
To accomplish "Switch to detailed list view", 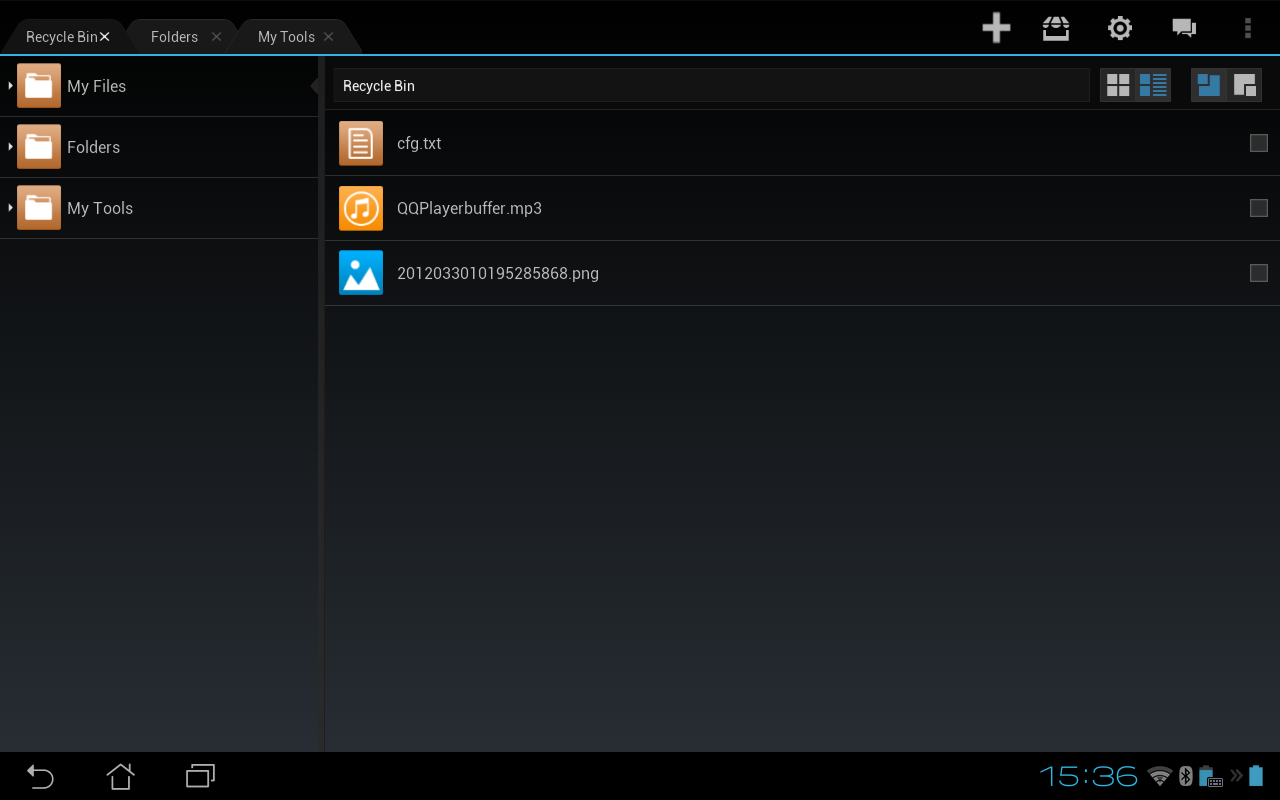I will [1152, 85].
